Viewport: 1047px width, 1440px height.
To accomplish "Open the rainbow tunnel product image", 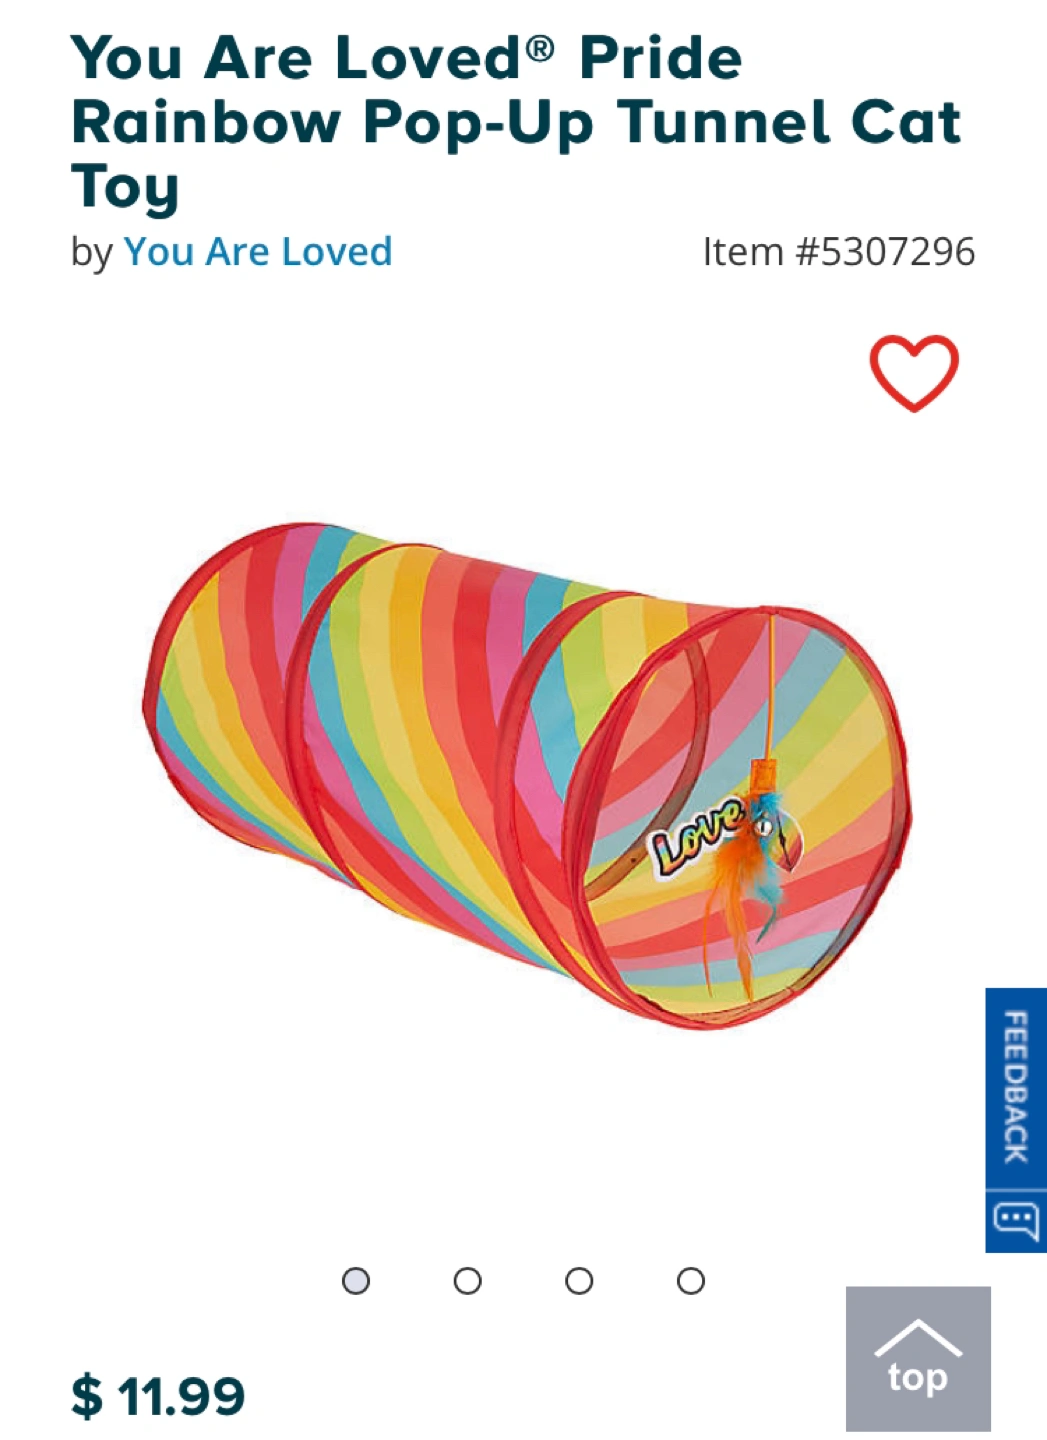I will (x=527, y=775).
